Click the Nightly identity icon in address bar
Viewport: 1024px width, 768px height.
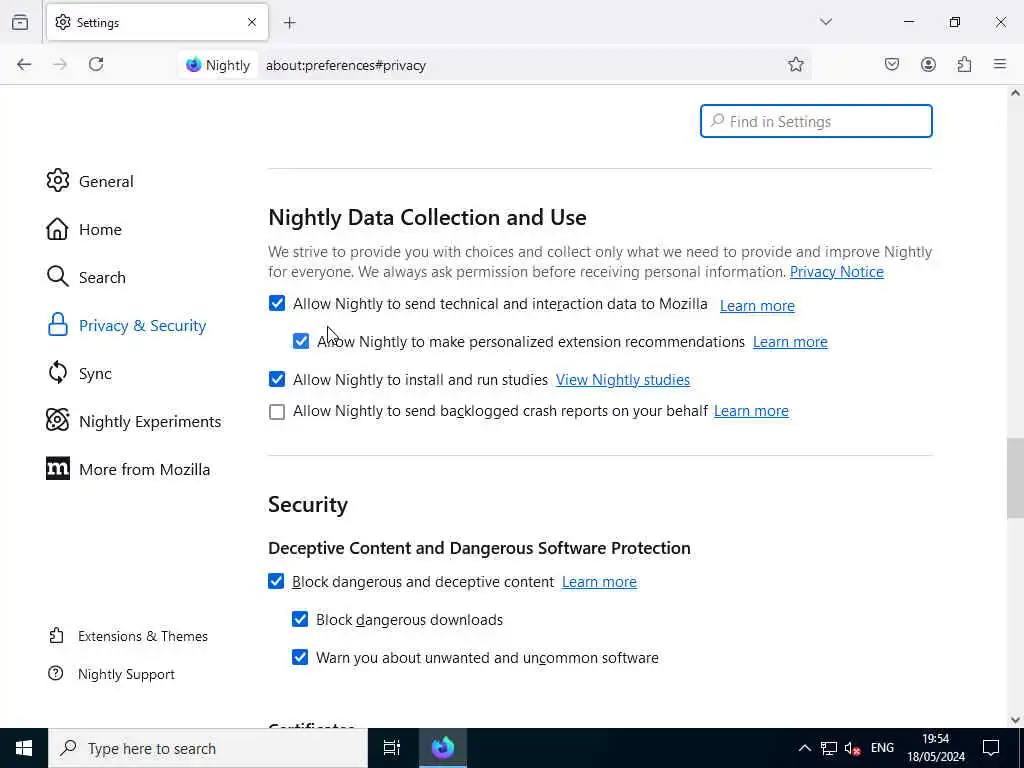[218, 65]
